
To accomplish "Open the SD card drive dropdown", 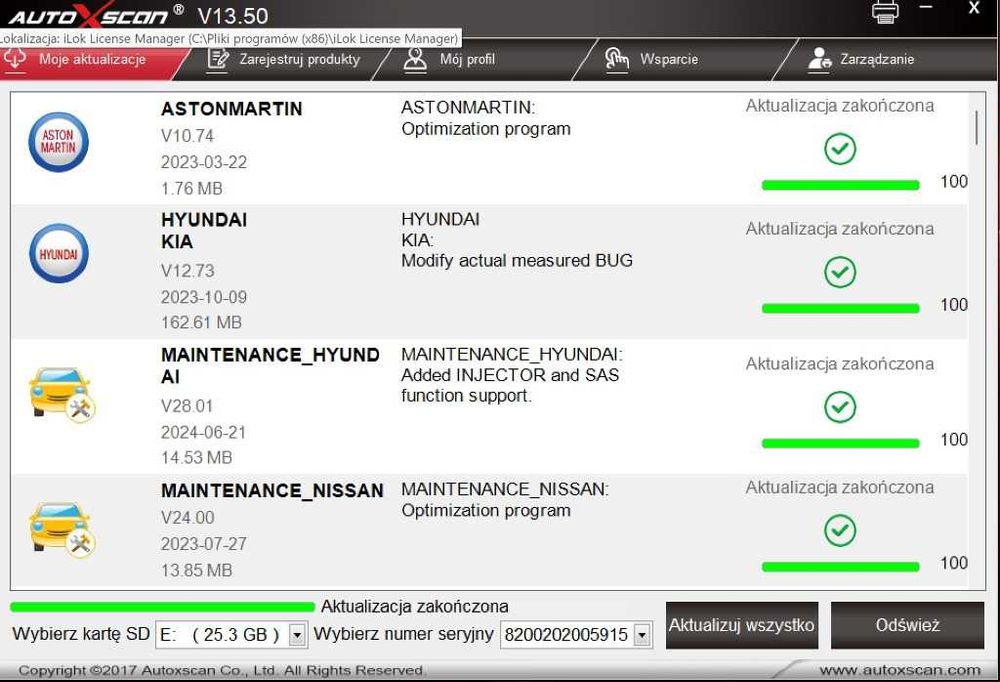I will click(297, 635).
